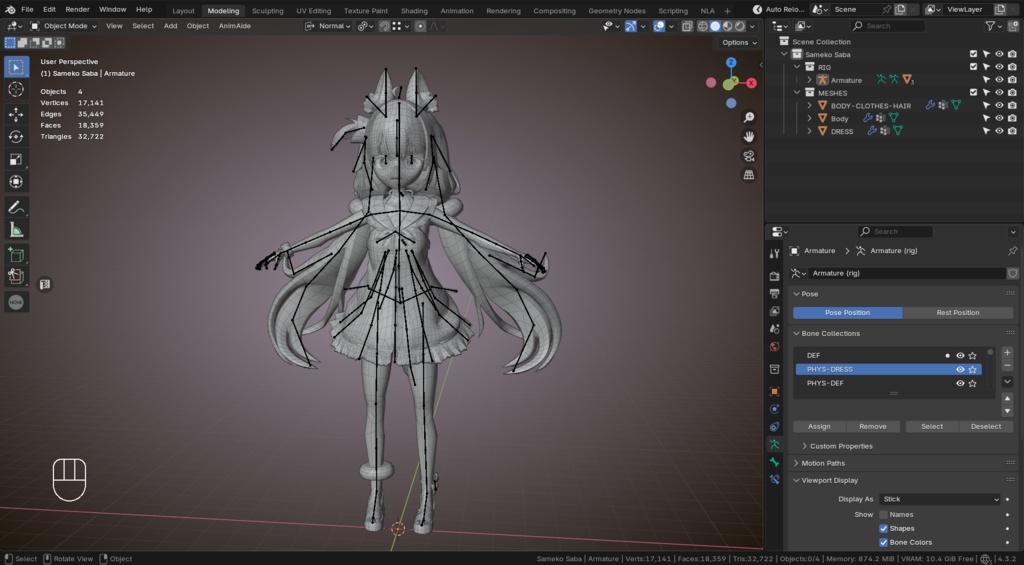Open the World properties tab
1024x565 pixels.
click(775, 346)
